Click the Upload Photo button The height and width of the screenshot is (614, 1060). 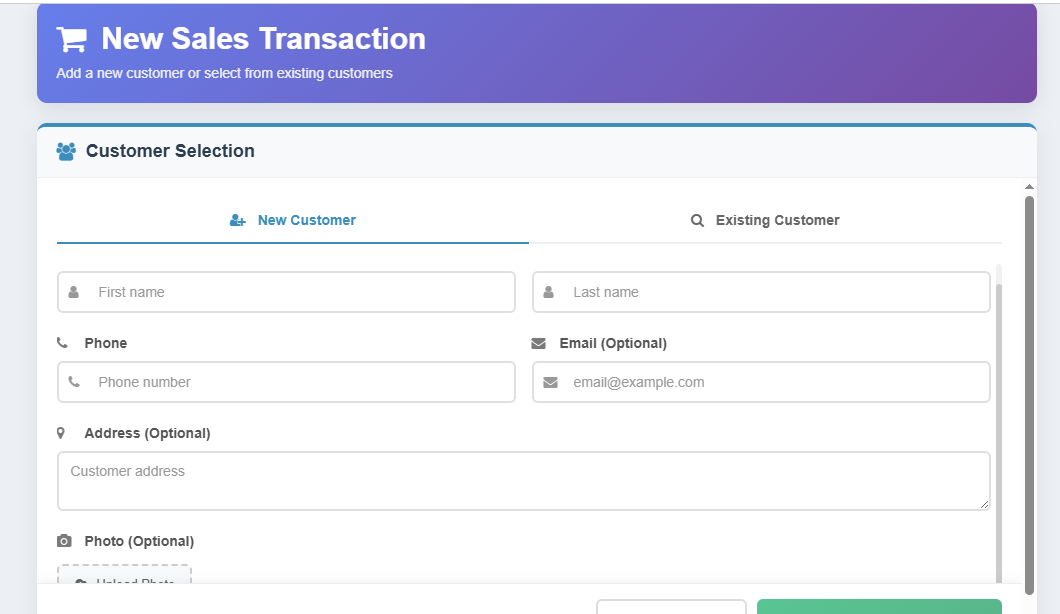(x=124, y=580)
